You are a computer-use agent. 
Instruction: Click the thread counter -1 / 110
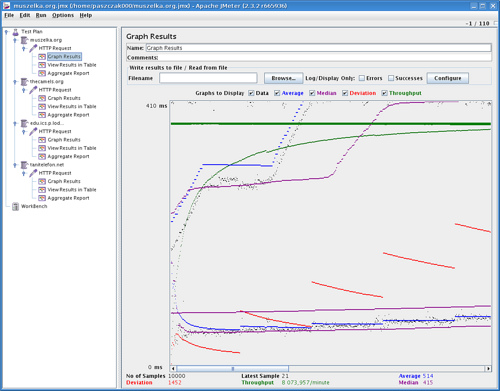tap(477, 23)
